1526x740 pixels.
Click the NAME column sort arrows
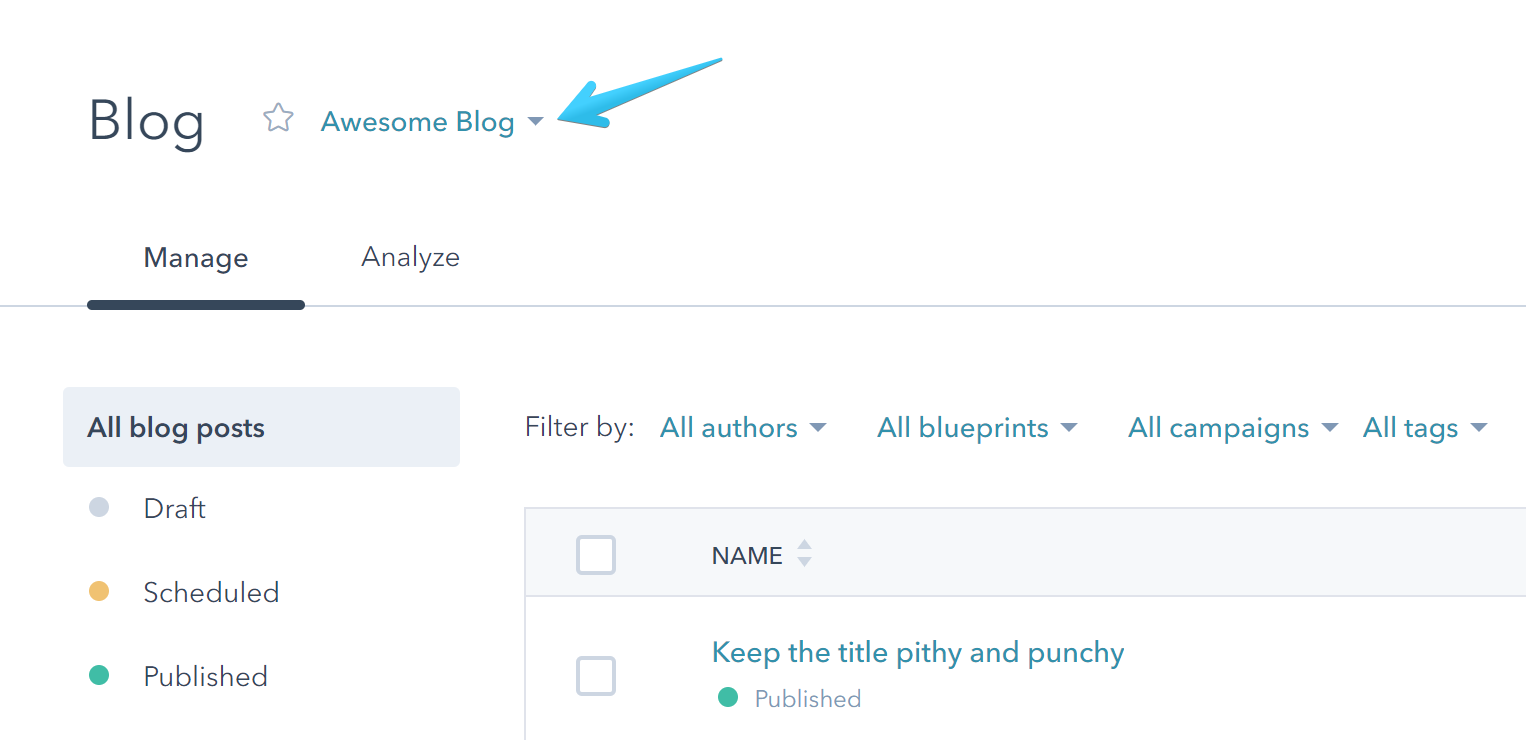[804, 554]
